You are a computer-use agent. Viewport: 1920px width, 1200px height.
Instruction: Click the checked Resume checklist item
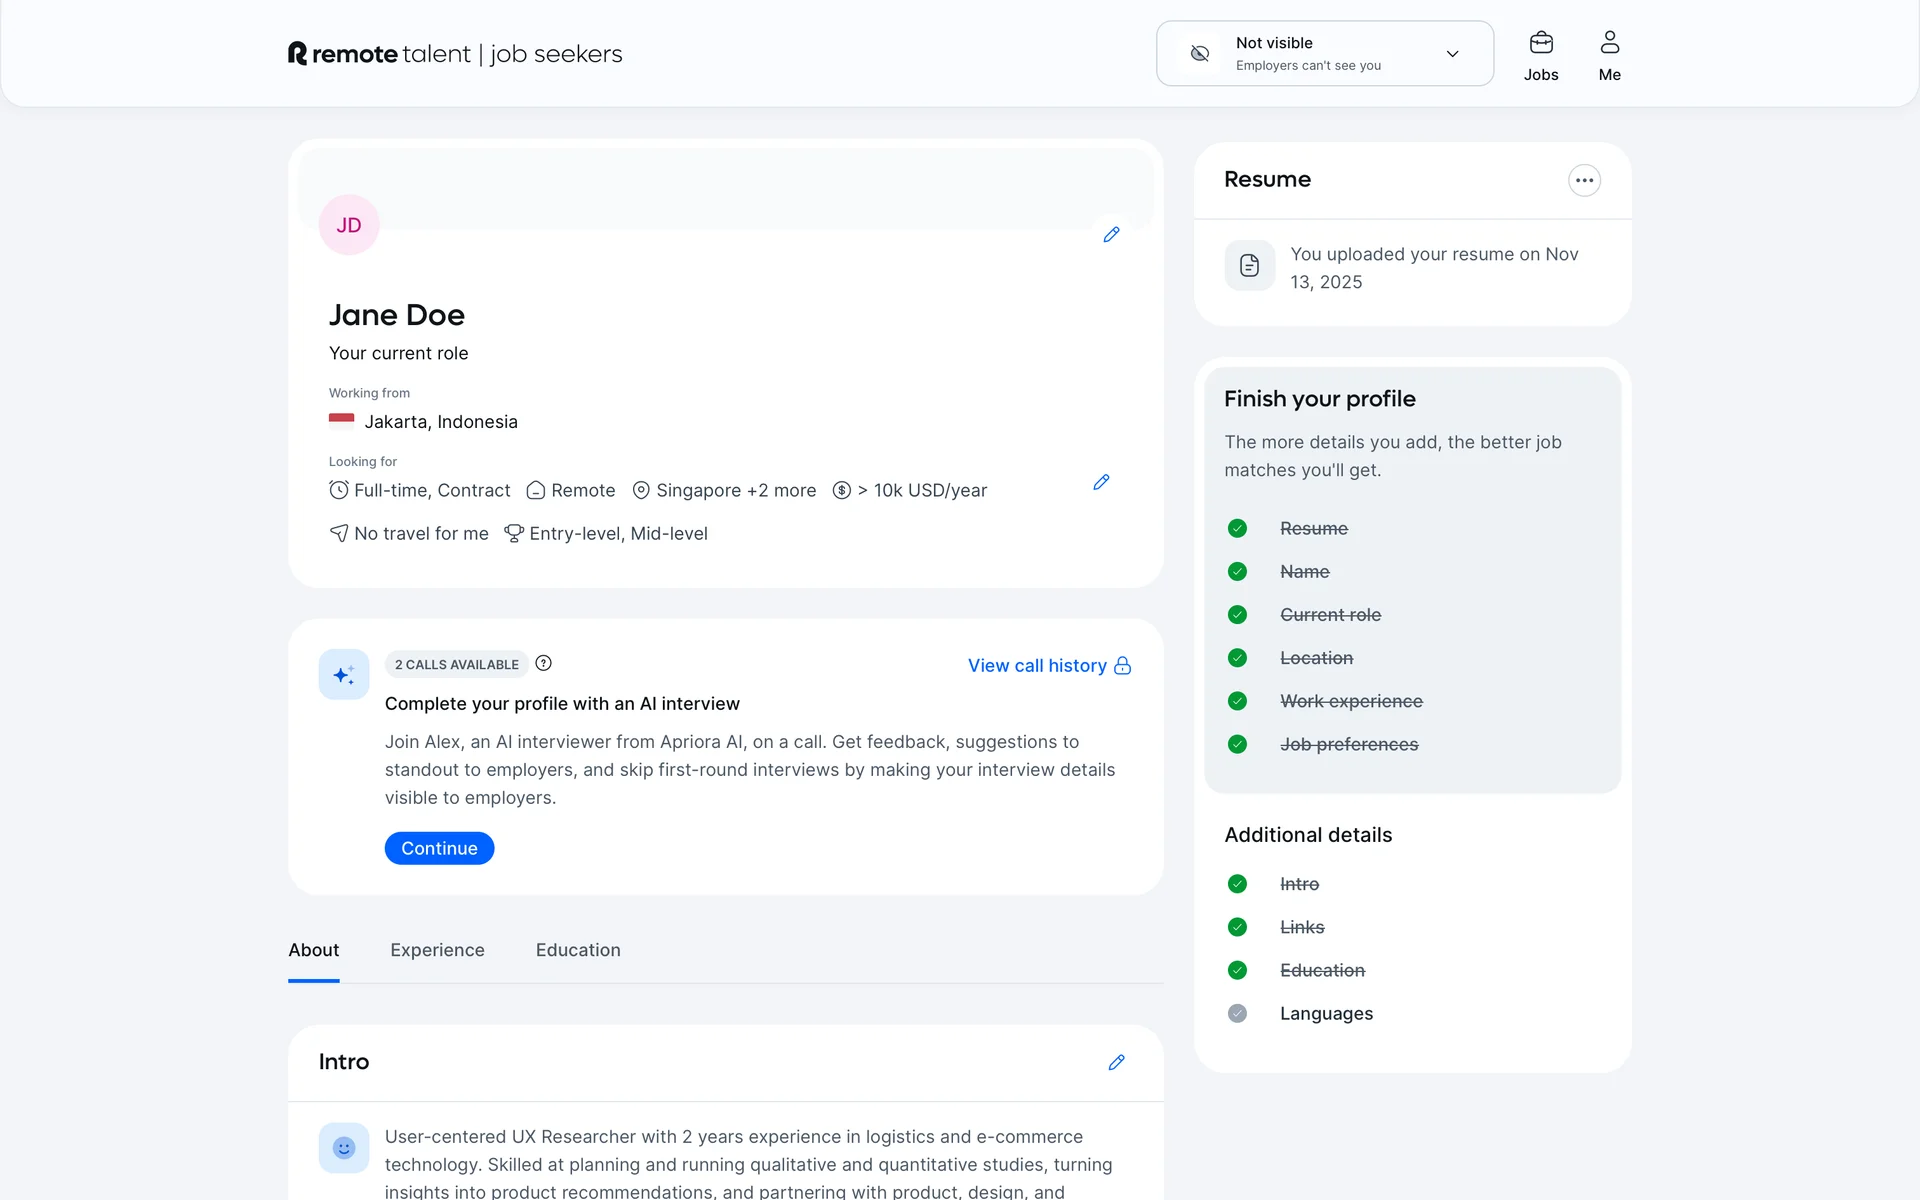(x=1313, y=529)
